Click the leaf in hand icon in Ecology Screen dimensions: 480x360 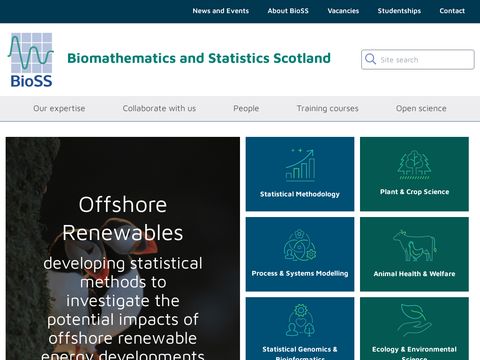[414, 320]
